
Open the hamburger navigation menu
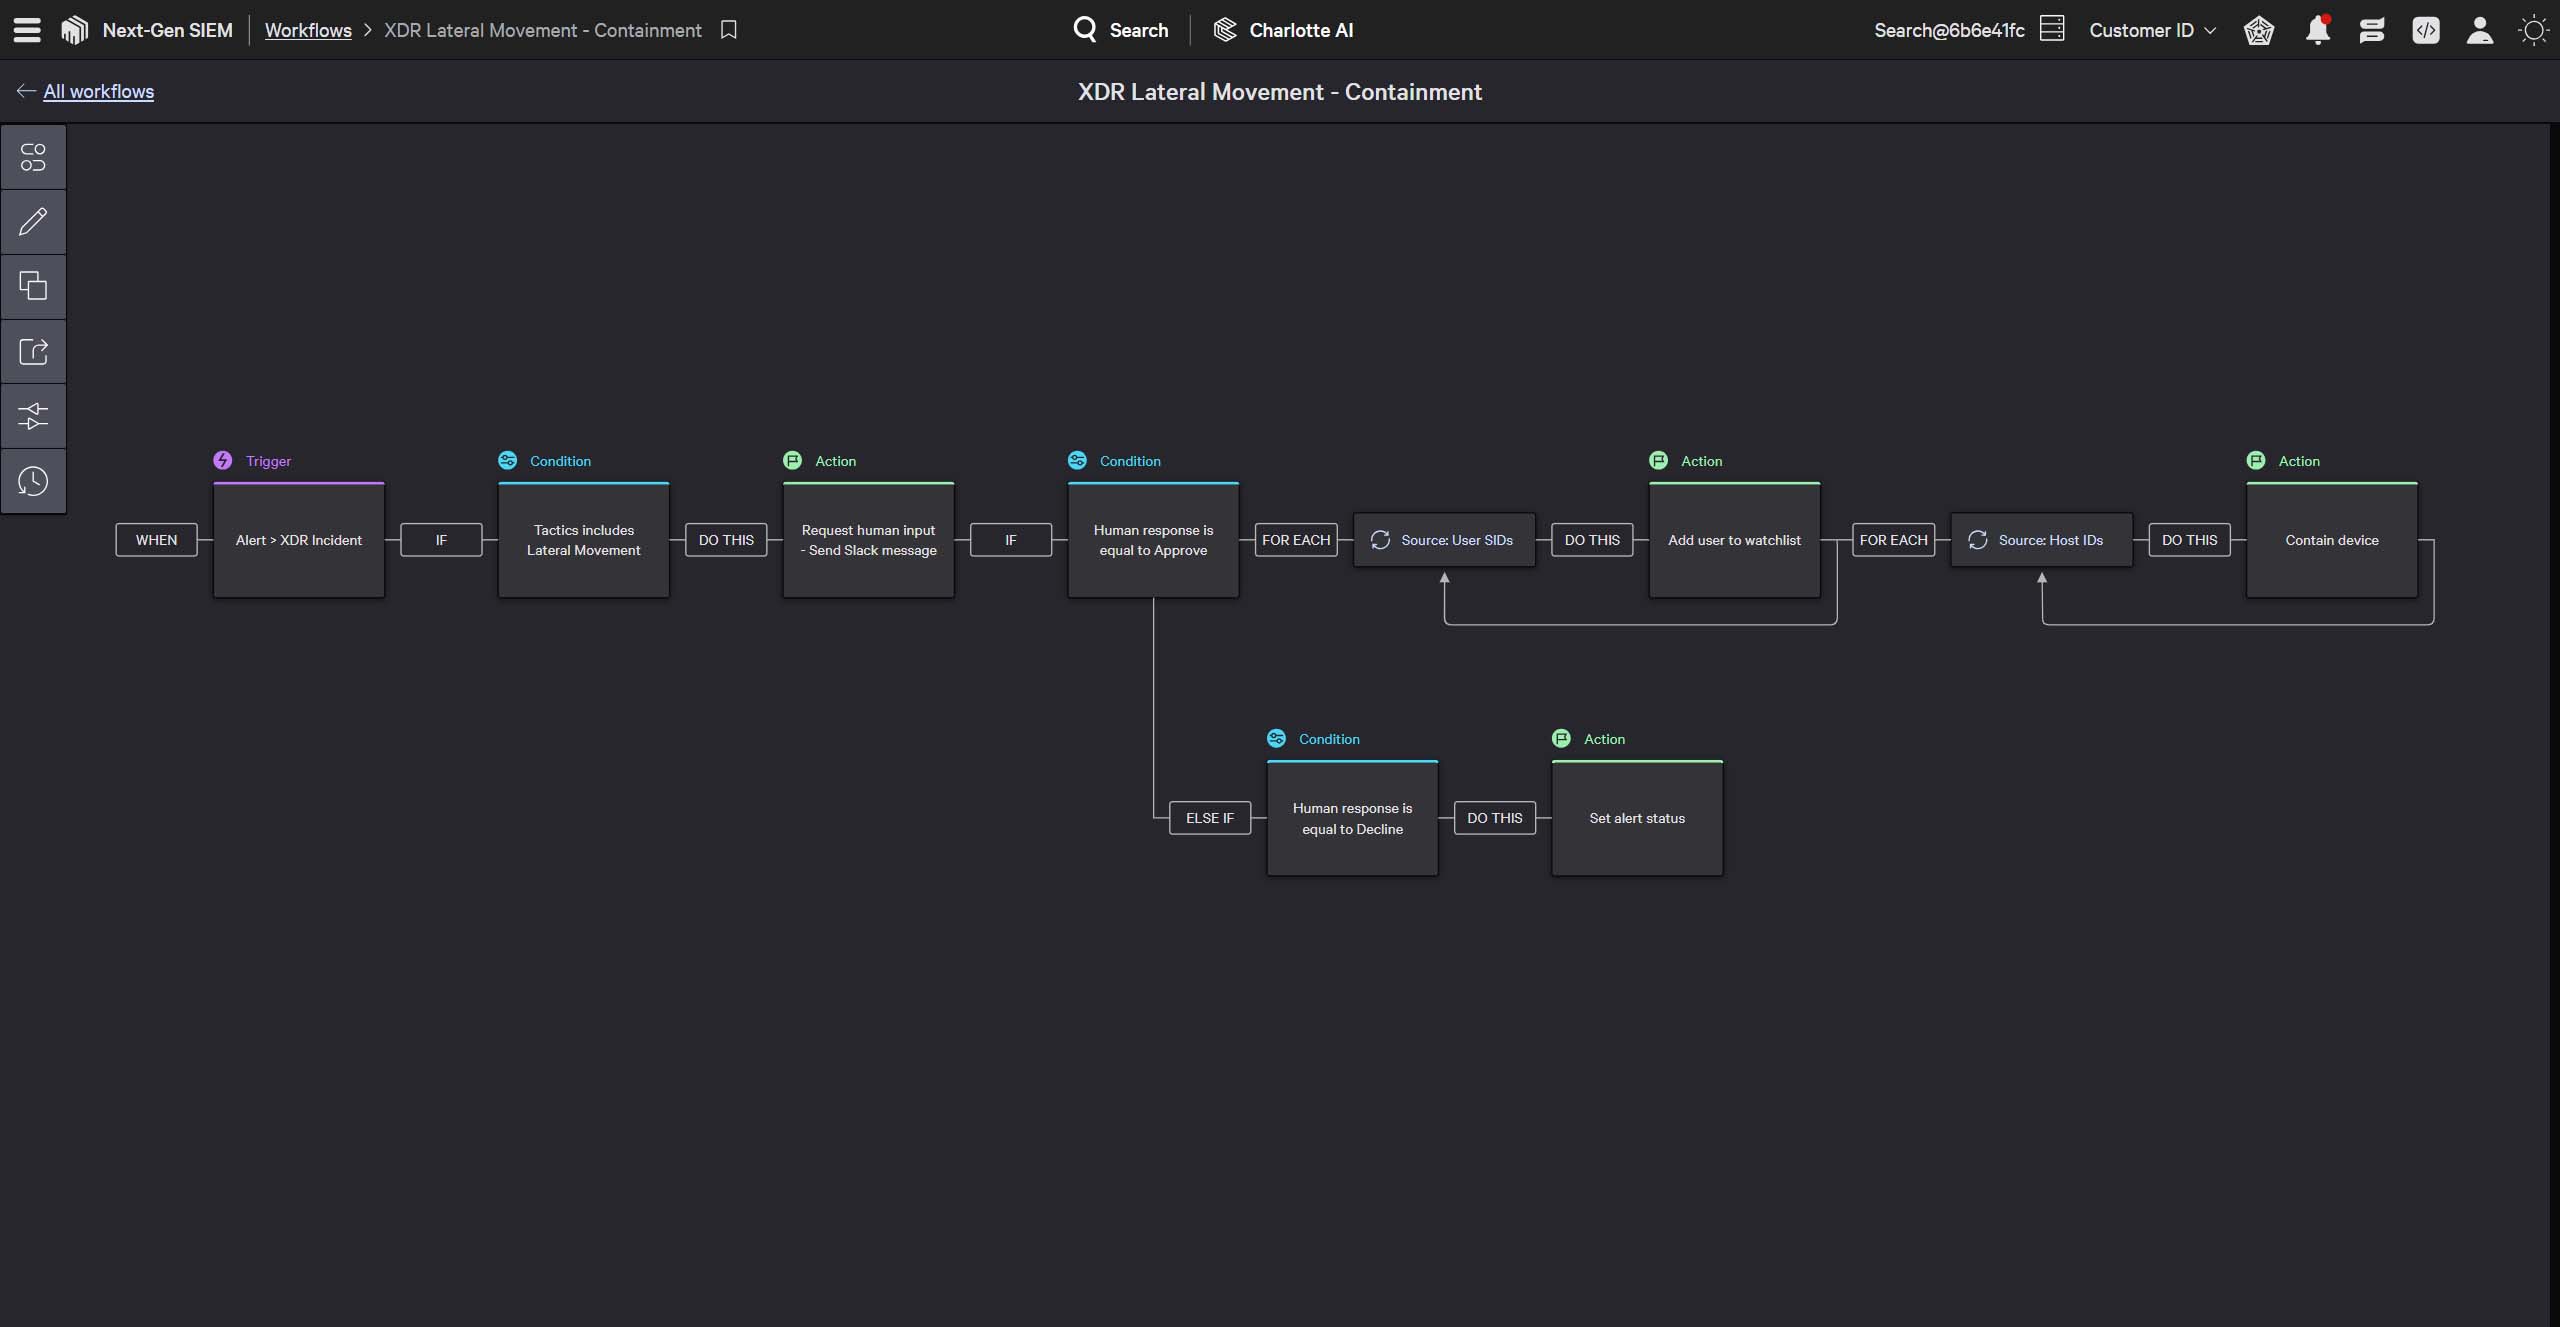(x=26, y=30)
